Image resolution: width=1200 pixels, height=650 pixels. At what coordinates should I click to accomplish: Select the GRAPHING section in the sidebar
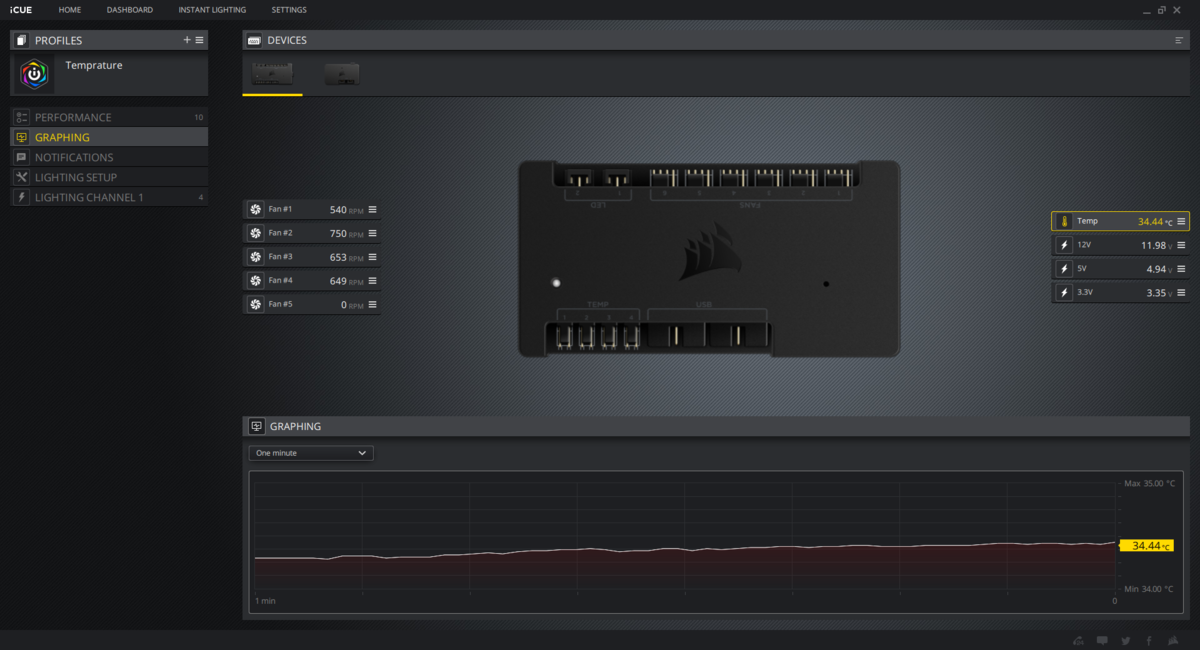[x=109, y=137]
